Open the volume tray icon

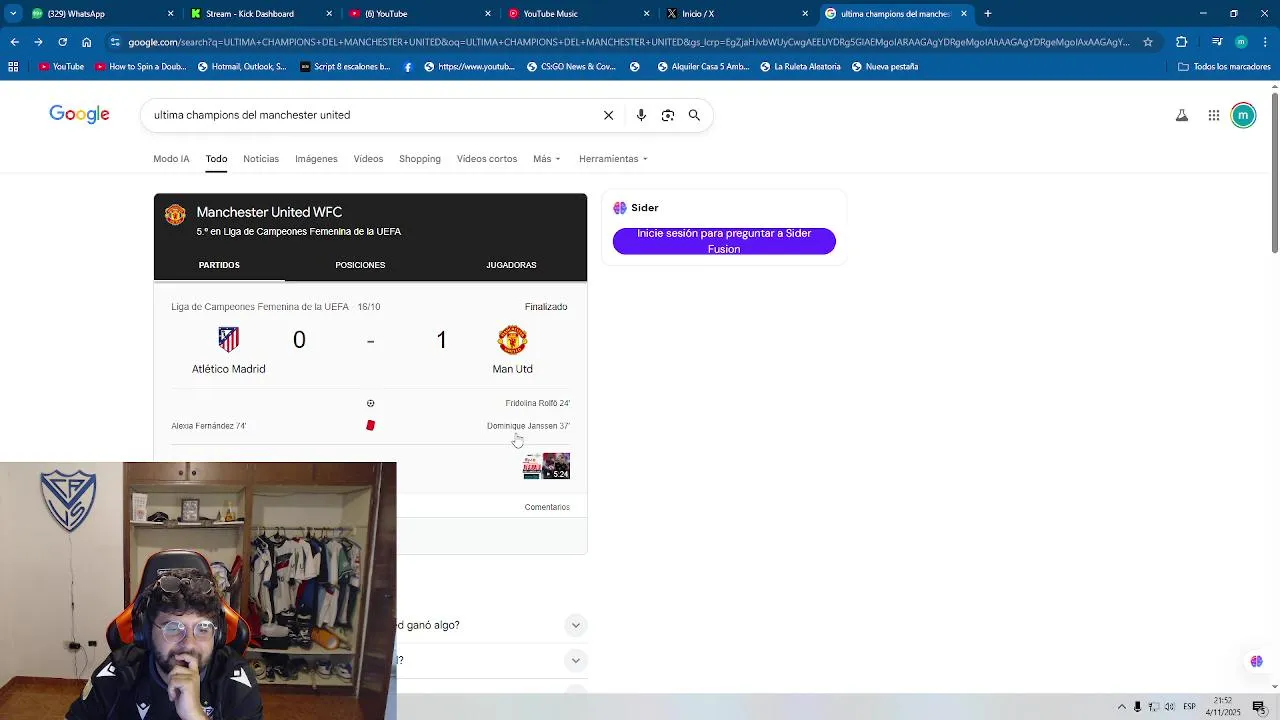click(x=1169, y=707)
